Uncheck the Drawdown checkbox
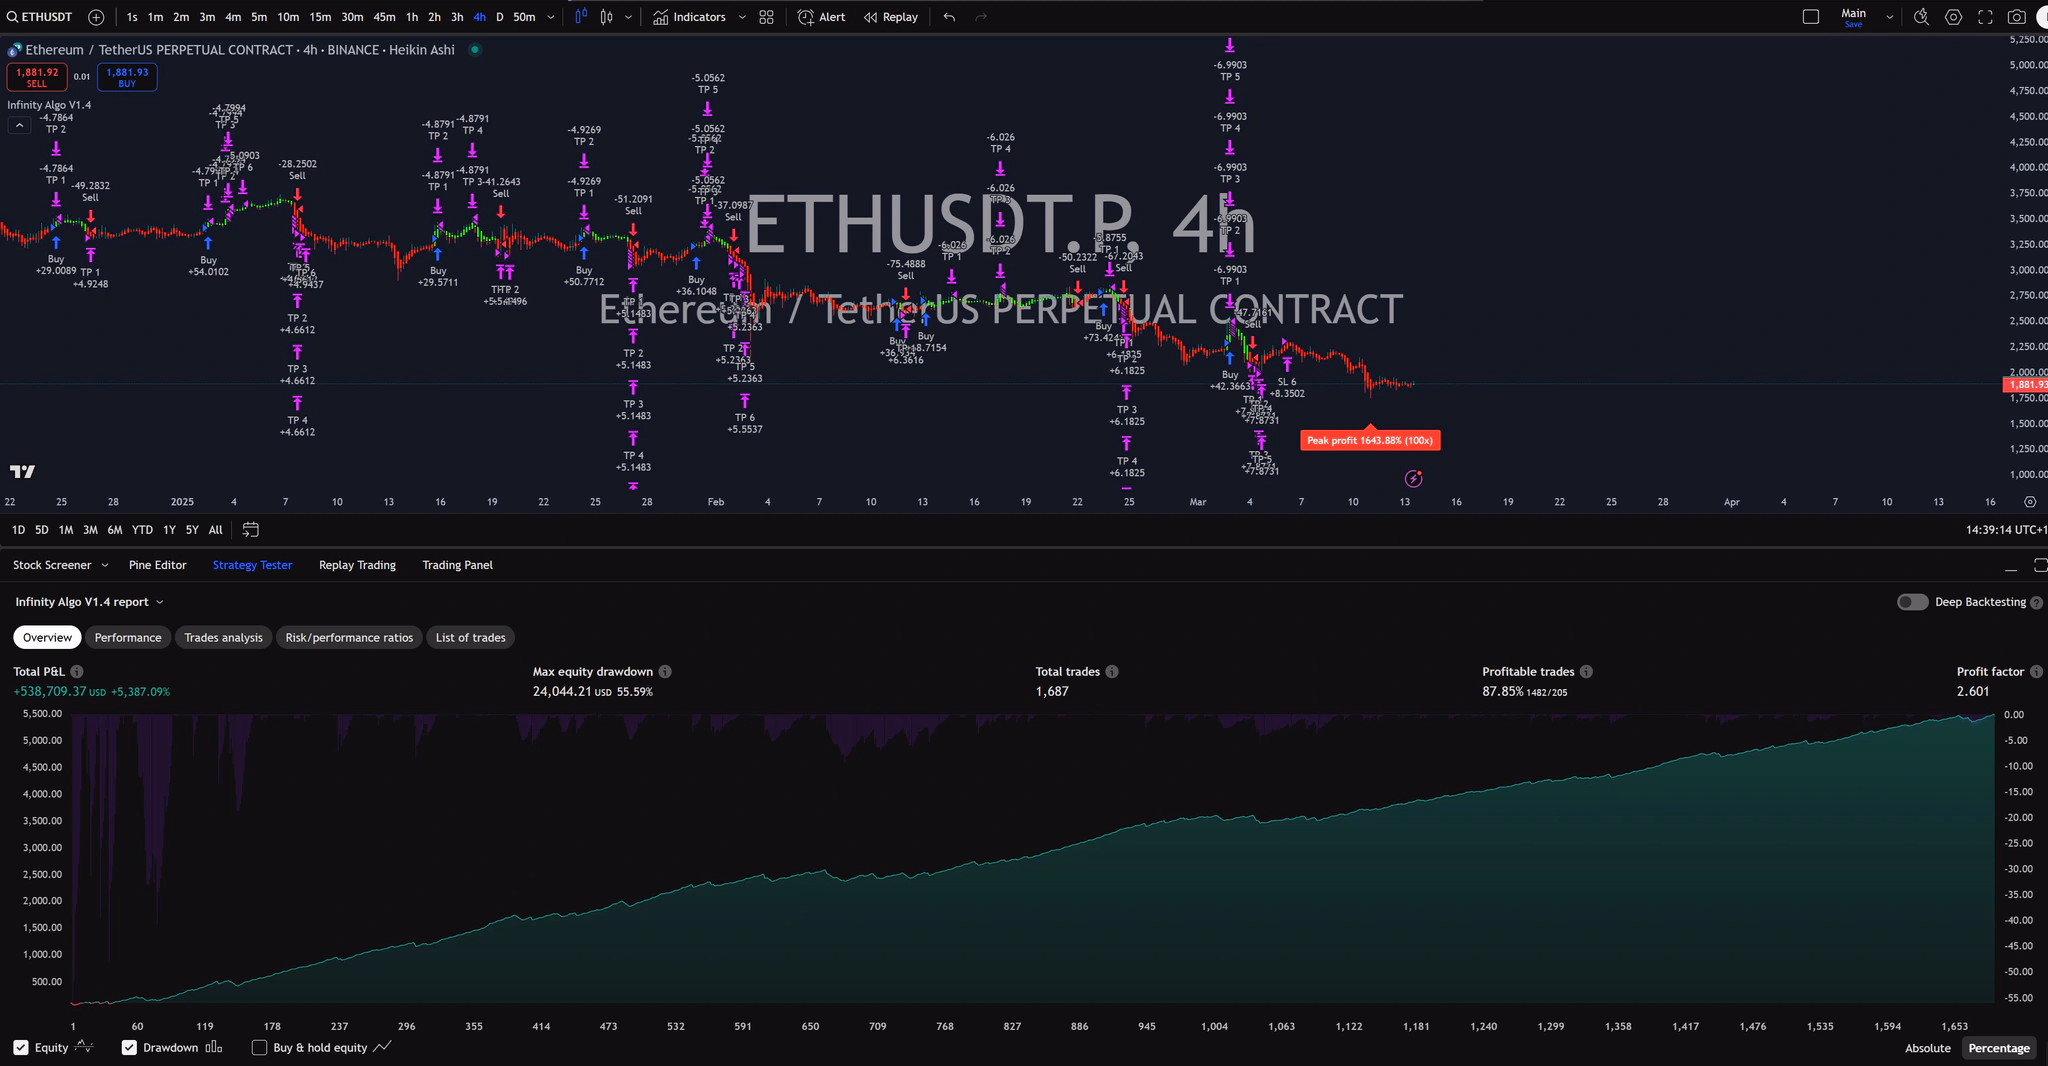Screen dimensions: 2048x1066 click(129, 1047)
